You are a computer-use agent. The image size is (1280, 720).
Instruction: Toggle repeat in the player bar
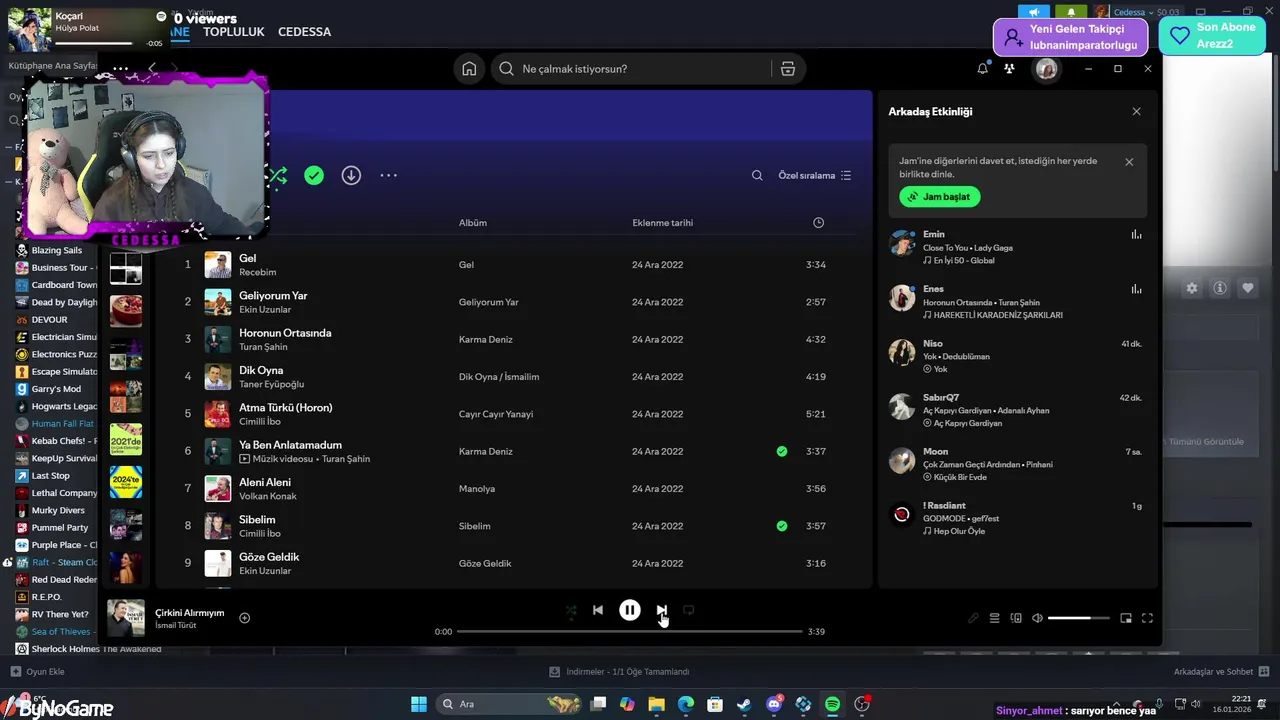click(x=688, y=610)
